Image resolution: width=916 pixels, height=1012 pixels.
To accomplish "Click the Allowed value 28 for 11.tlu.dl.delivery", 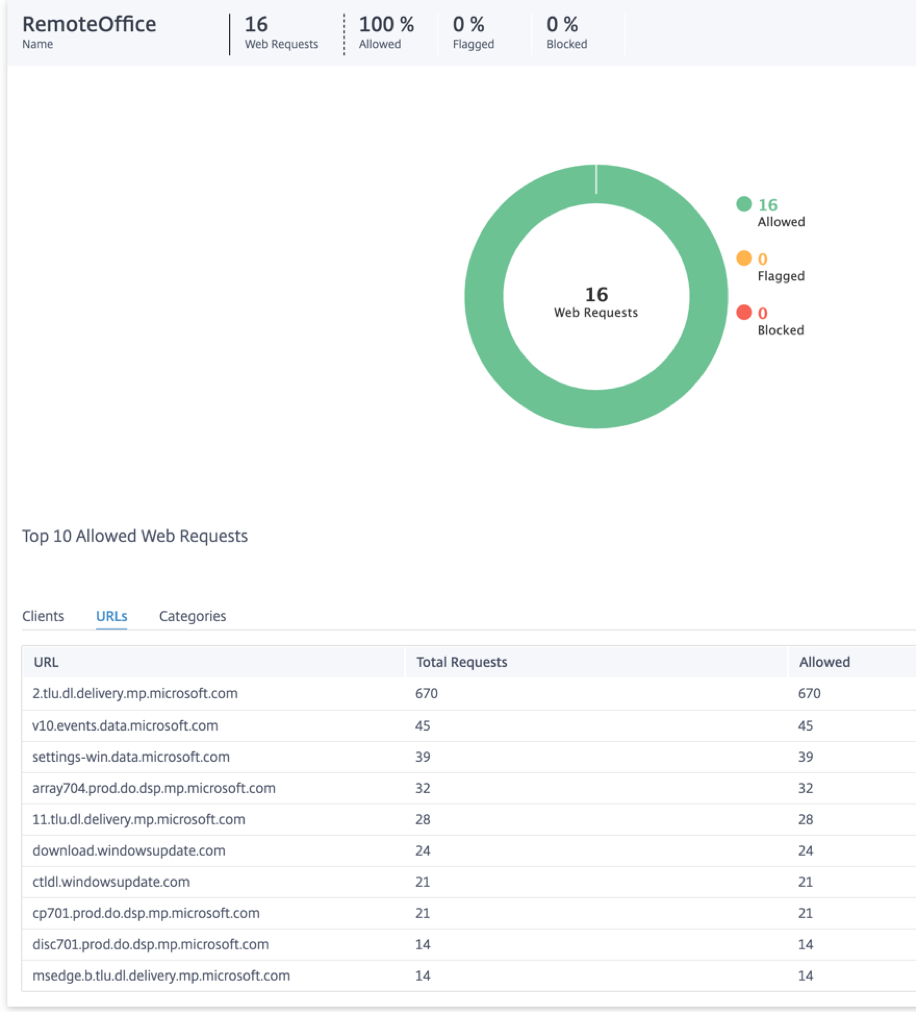I will (806, 819).
